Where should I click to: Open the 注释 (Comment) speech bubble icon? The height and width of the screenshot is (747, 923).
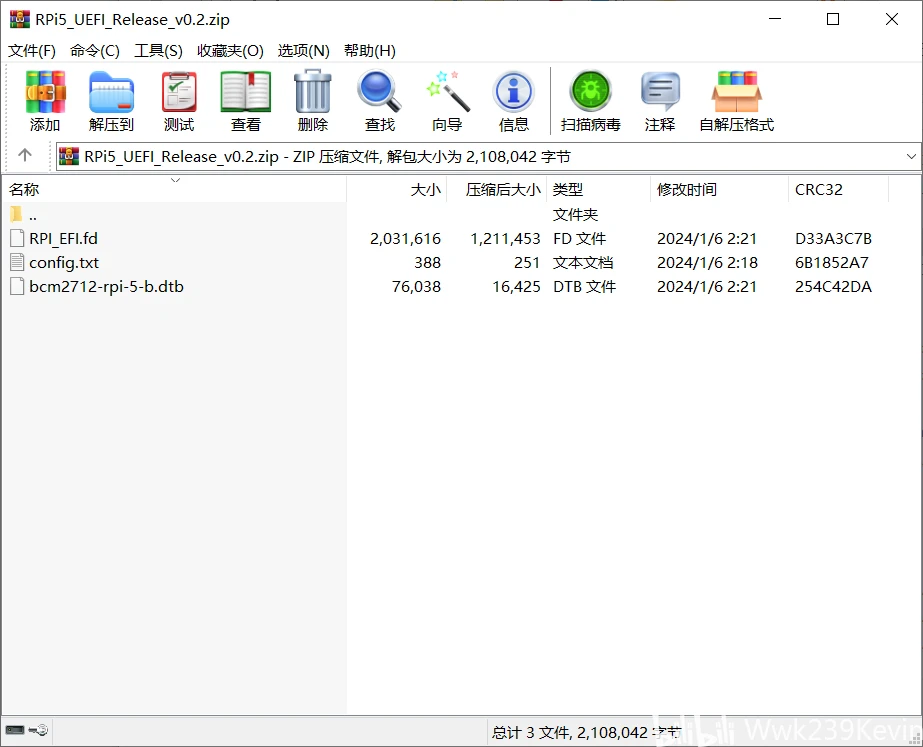pos(660,92)
